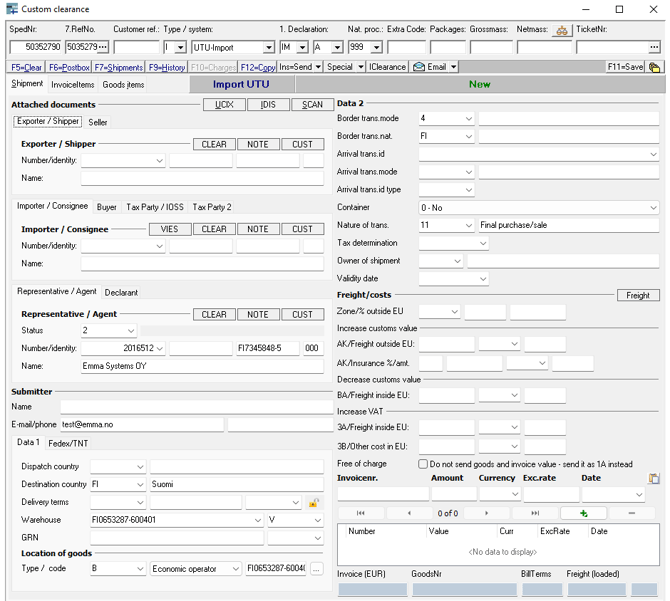Open the Border trans.mode dropdown
670x601 pixels.
(x=468, y=119)
